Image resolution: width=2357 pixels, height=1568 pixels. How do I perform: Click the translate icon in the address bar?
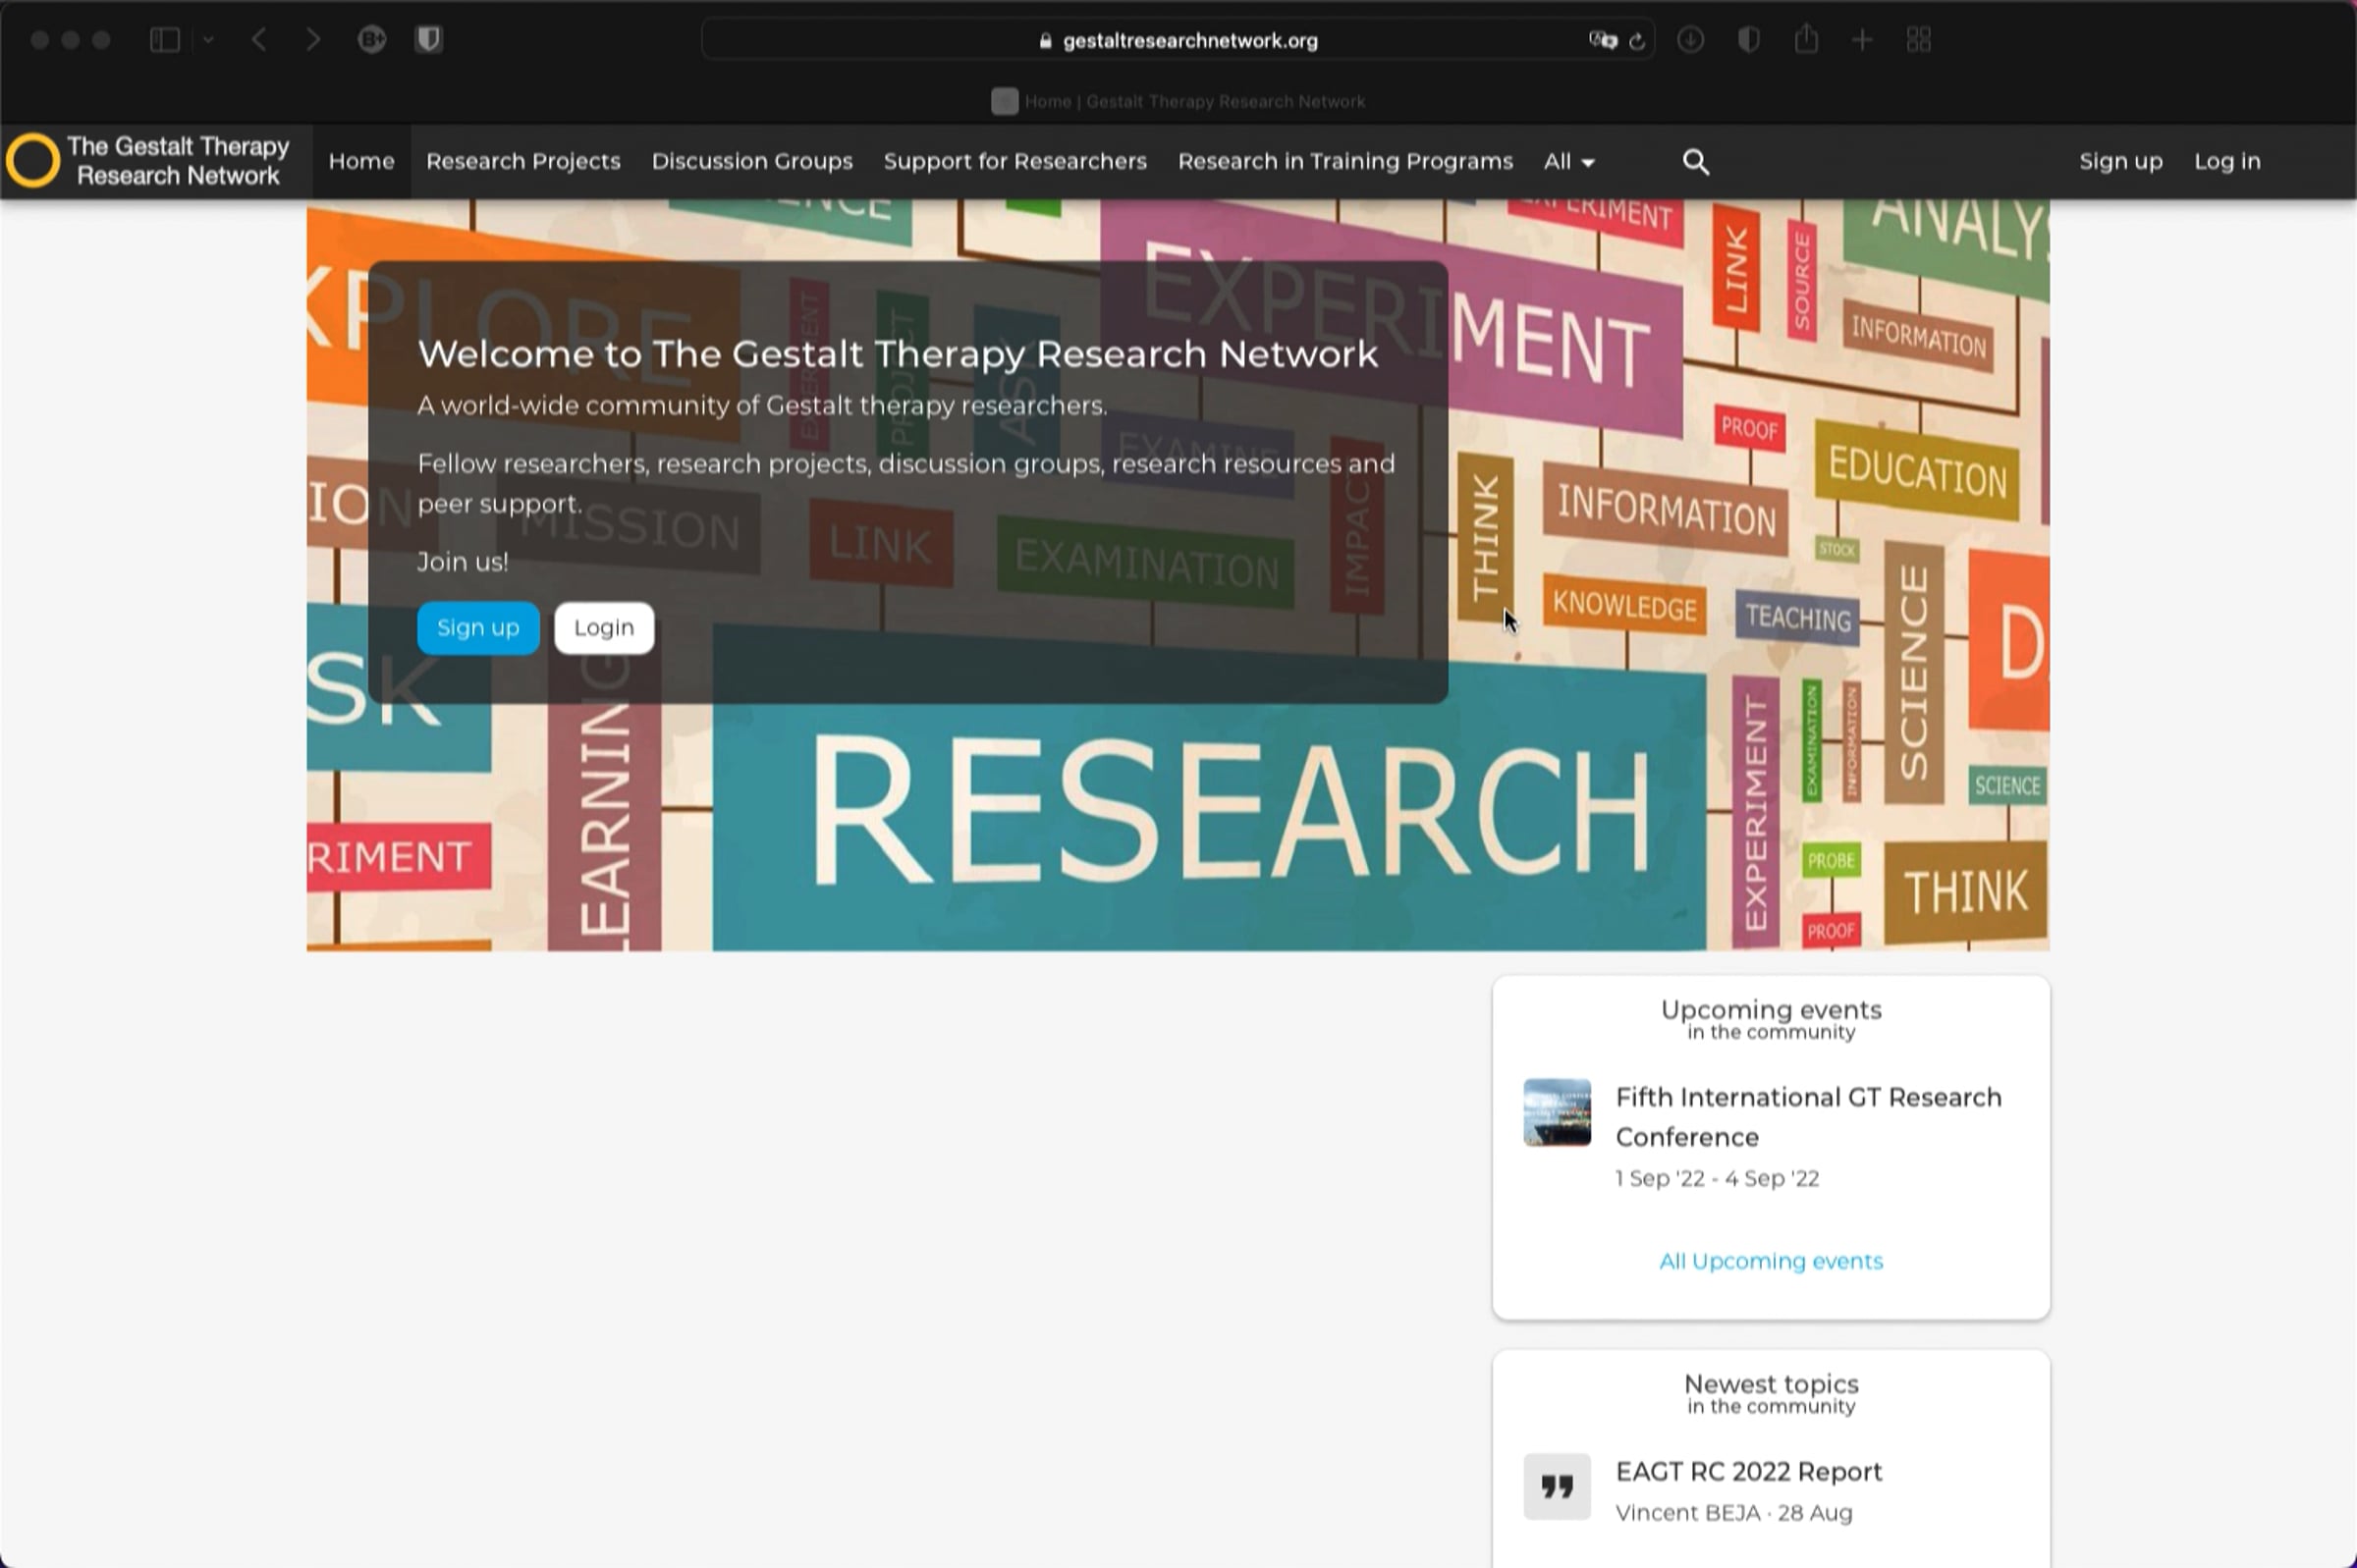pyautogui.click(x=1602, y=40)
